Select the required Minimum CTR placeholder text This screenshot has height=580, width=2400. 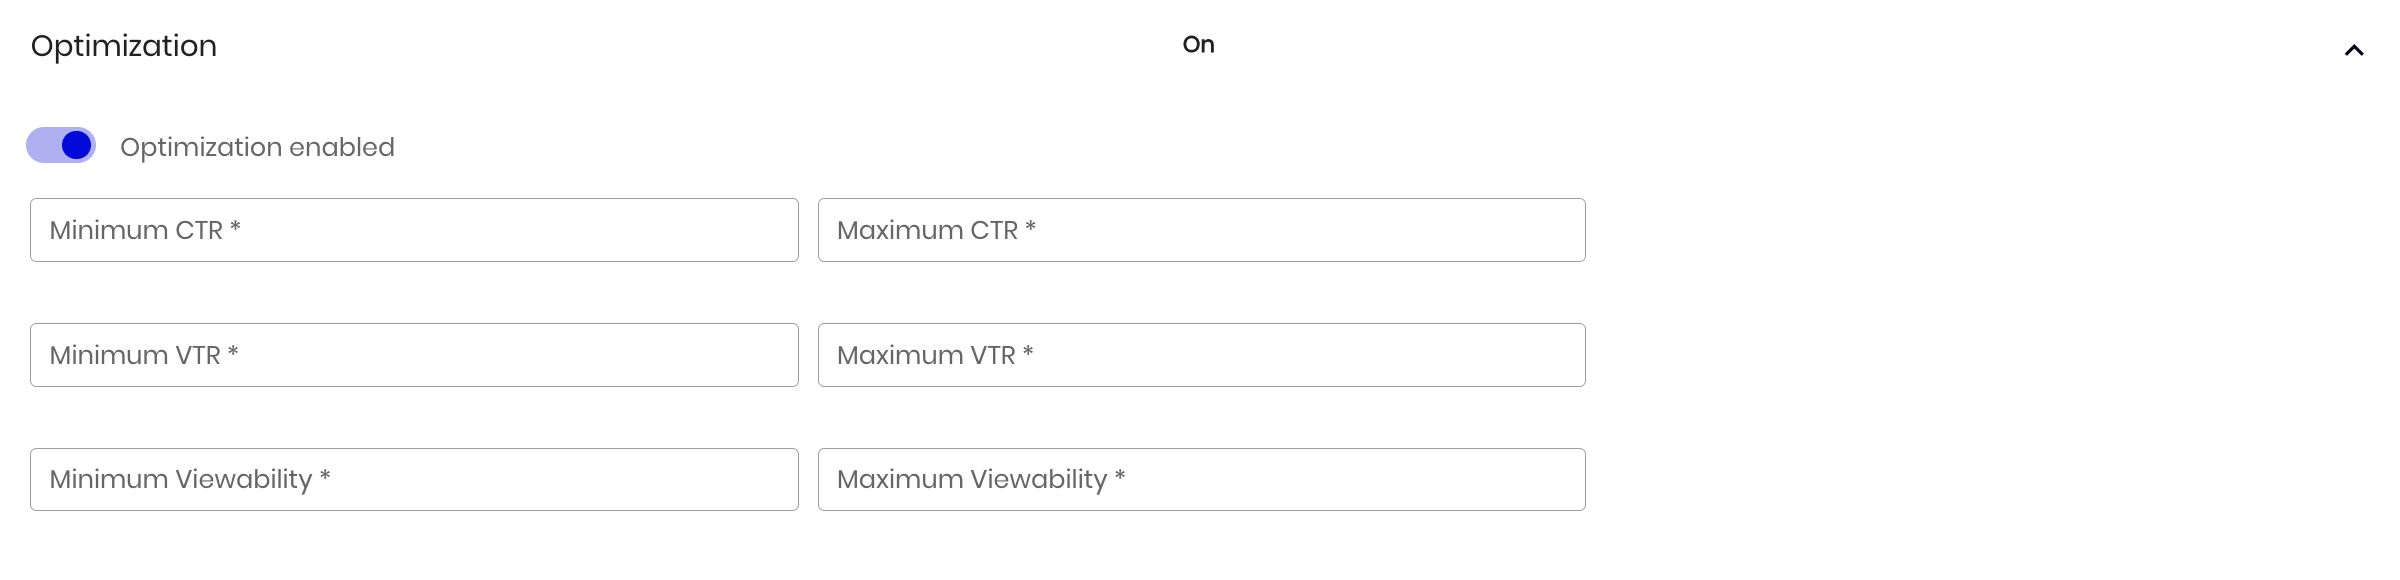tap(143, 230)
